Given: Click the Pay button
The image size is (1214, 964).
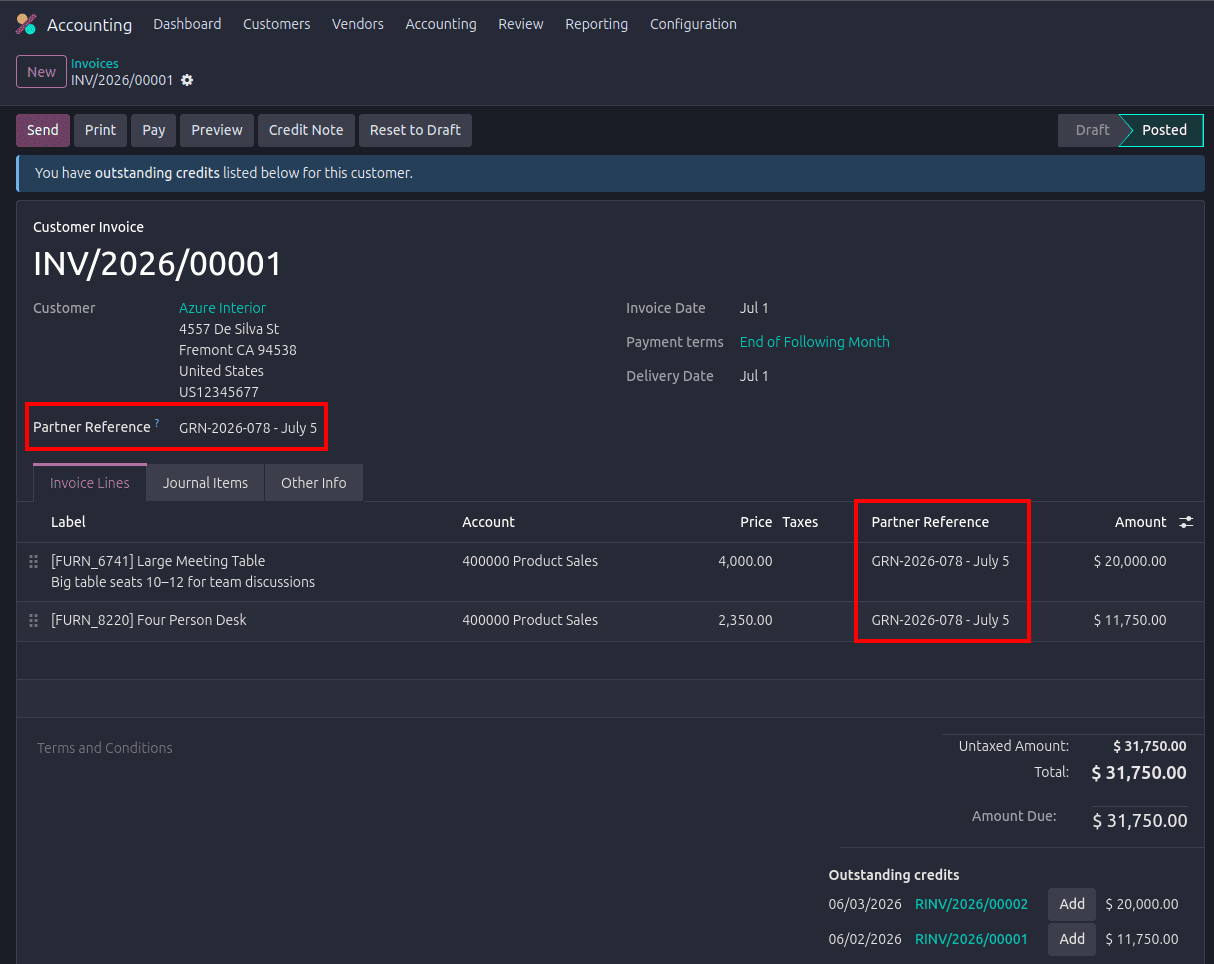Looking at the screenshot, I should point(153,130).
